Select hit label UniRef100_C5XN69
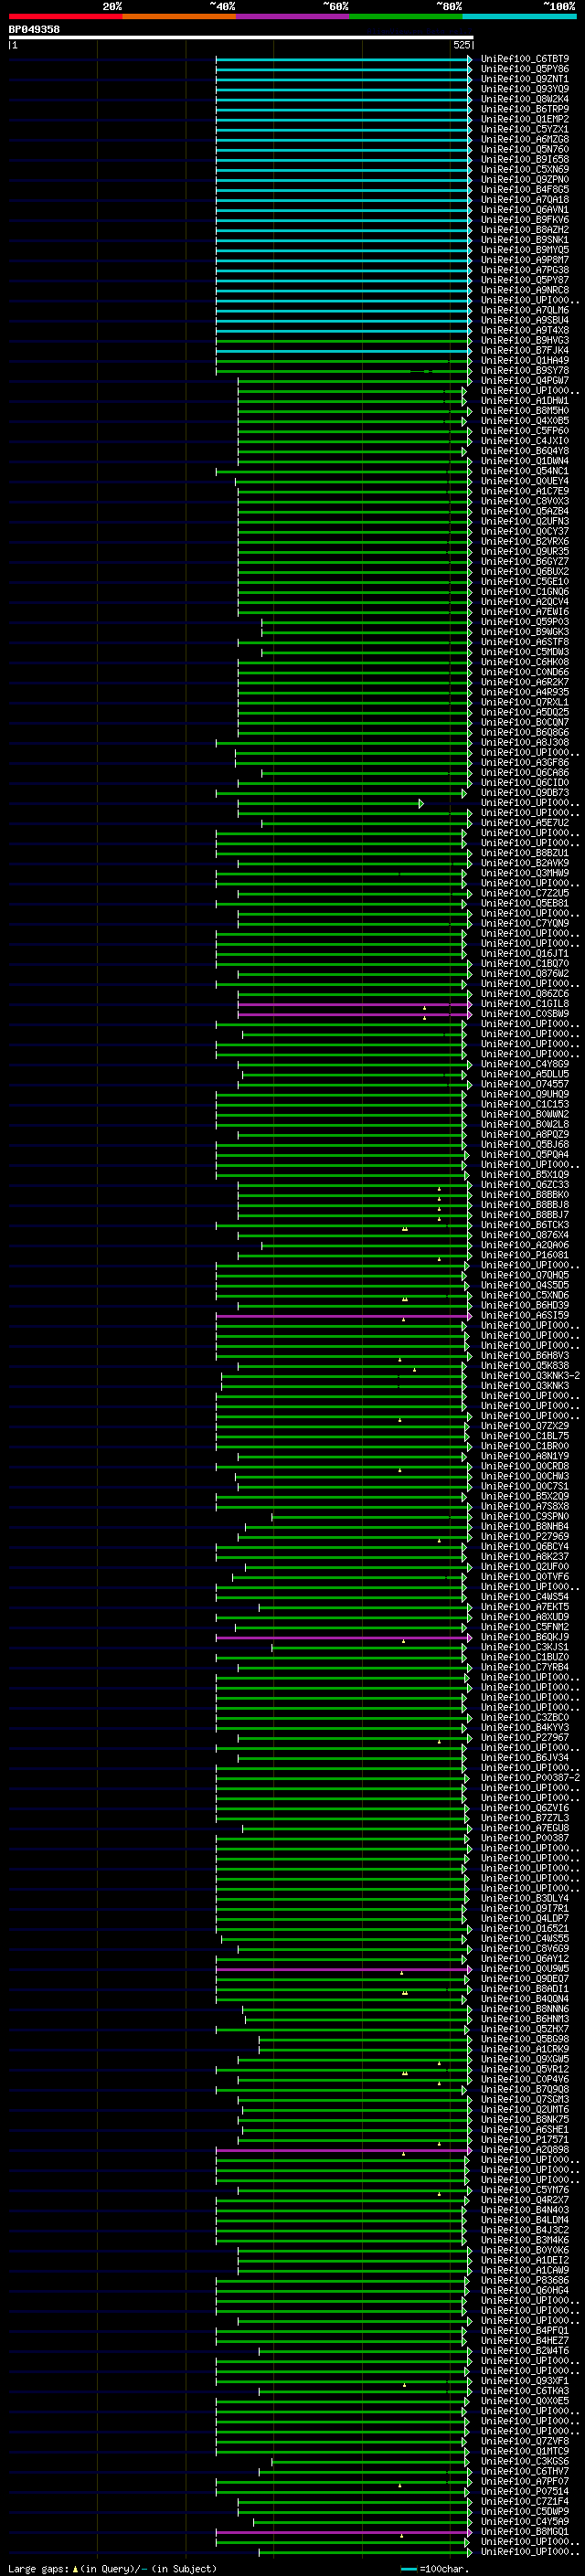The image size is (585, 2576). (x=525, y=169)
